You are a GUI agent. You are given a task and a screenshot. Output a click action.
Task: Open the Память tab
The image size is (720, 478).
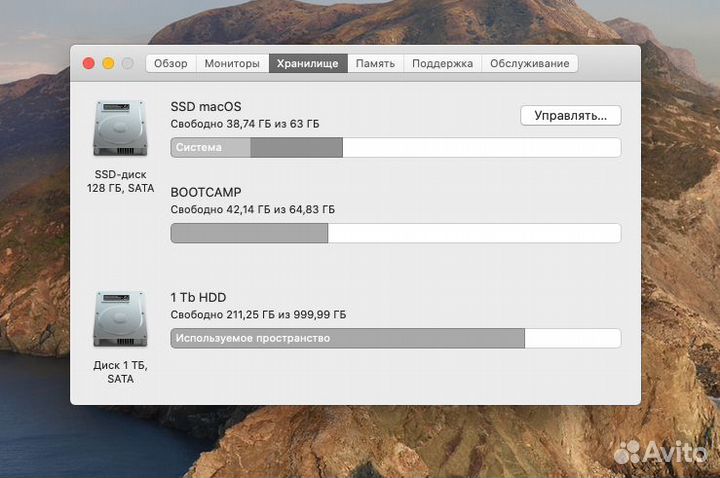[x=375, y=63]
